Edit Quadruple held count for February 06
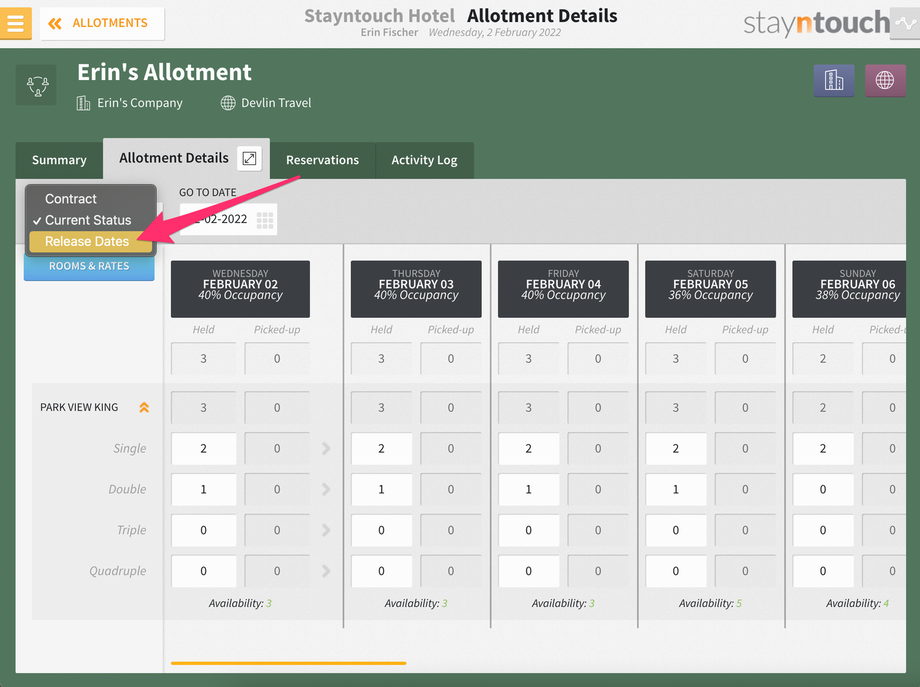Screen dimensions: 920x687 [823, 571]
